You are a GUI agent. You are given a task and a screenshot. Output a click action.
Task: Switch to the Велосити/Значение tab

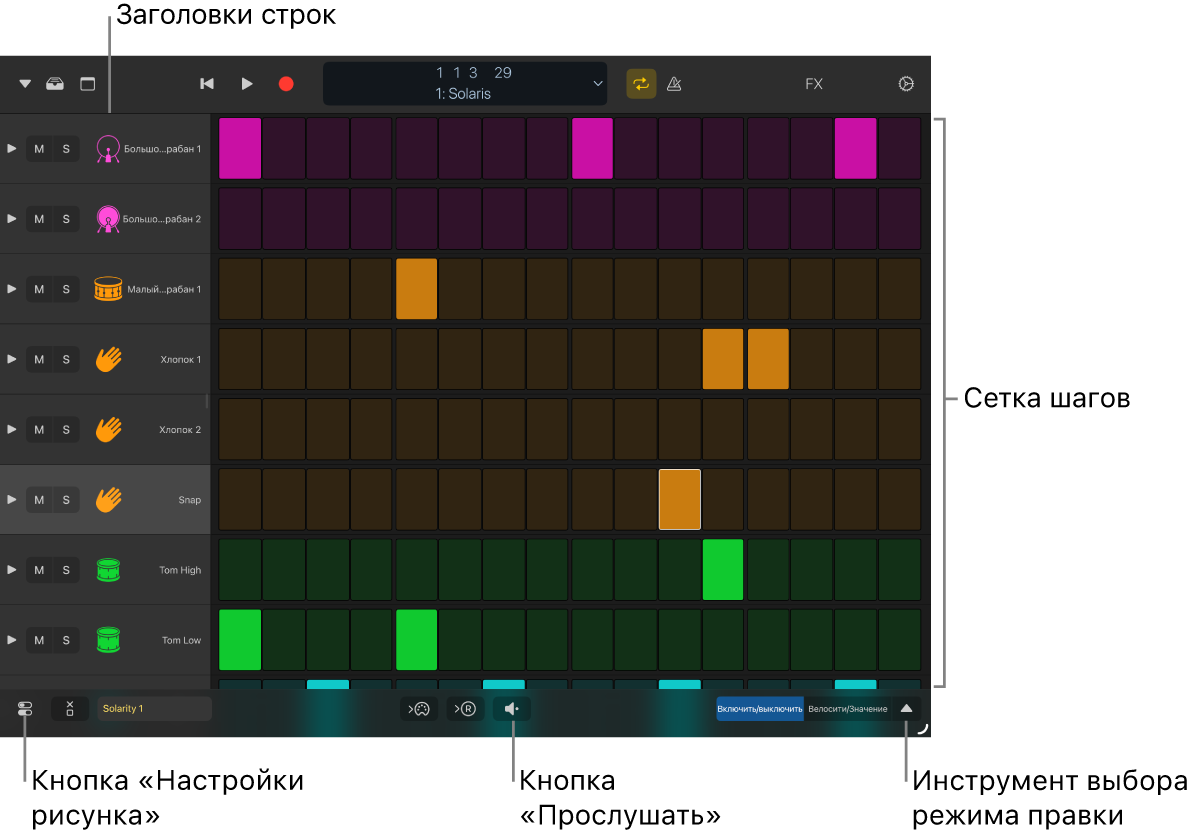[x=847, y=709]
